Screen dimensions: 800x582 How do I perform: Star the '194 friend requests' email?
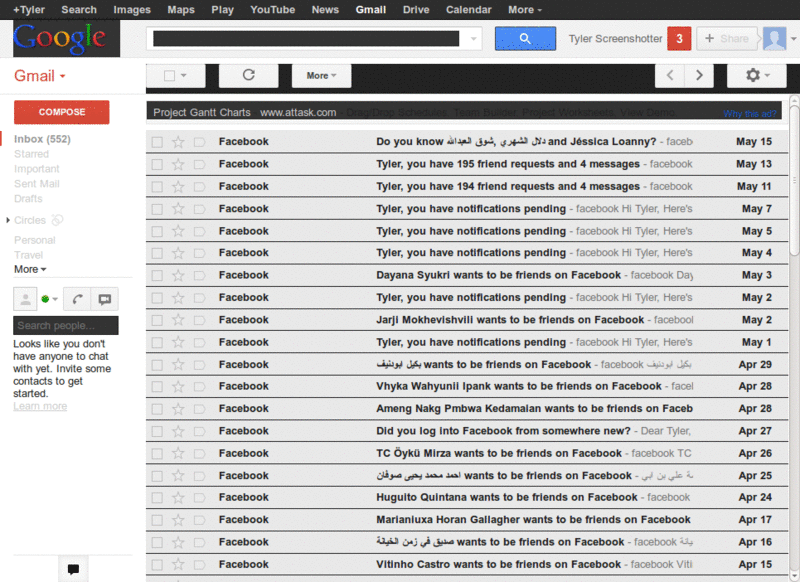point(178,187)
